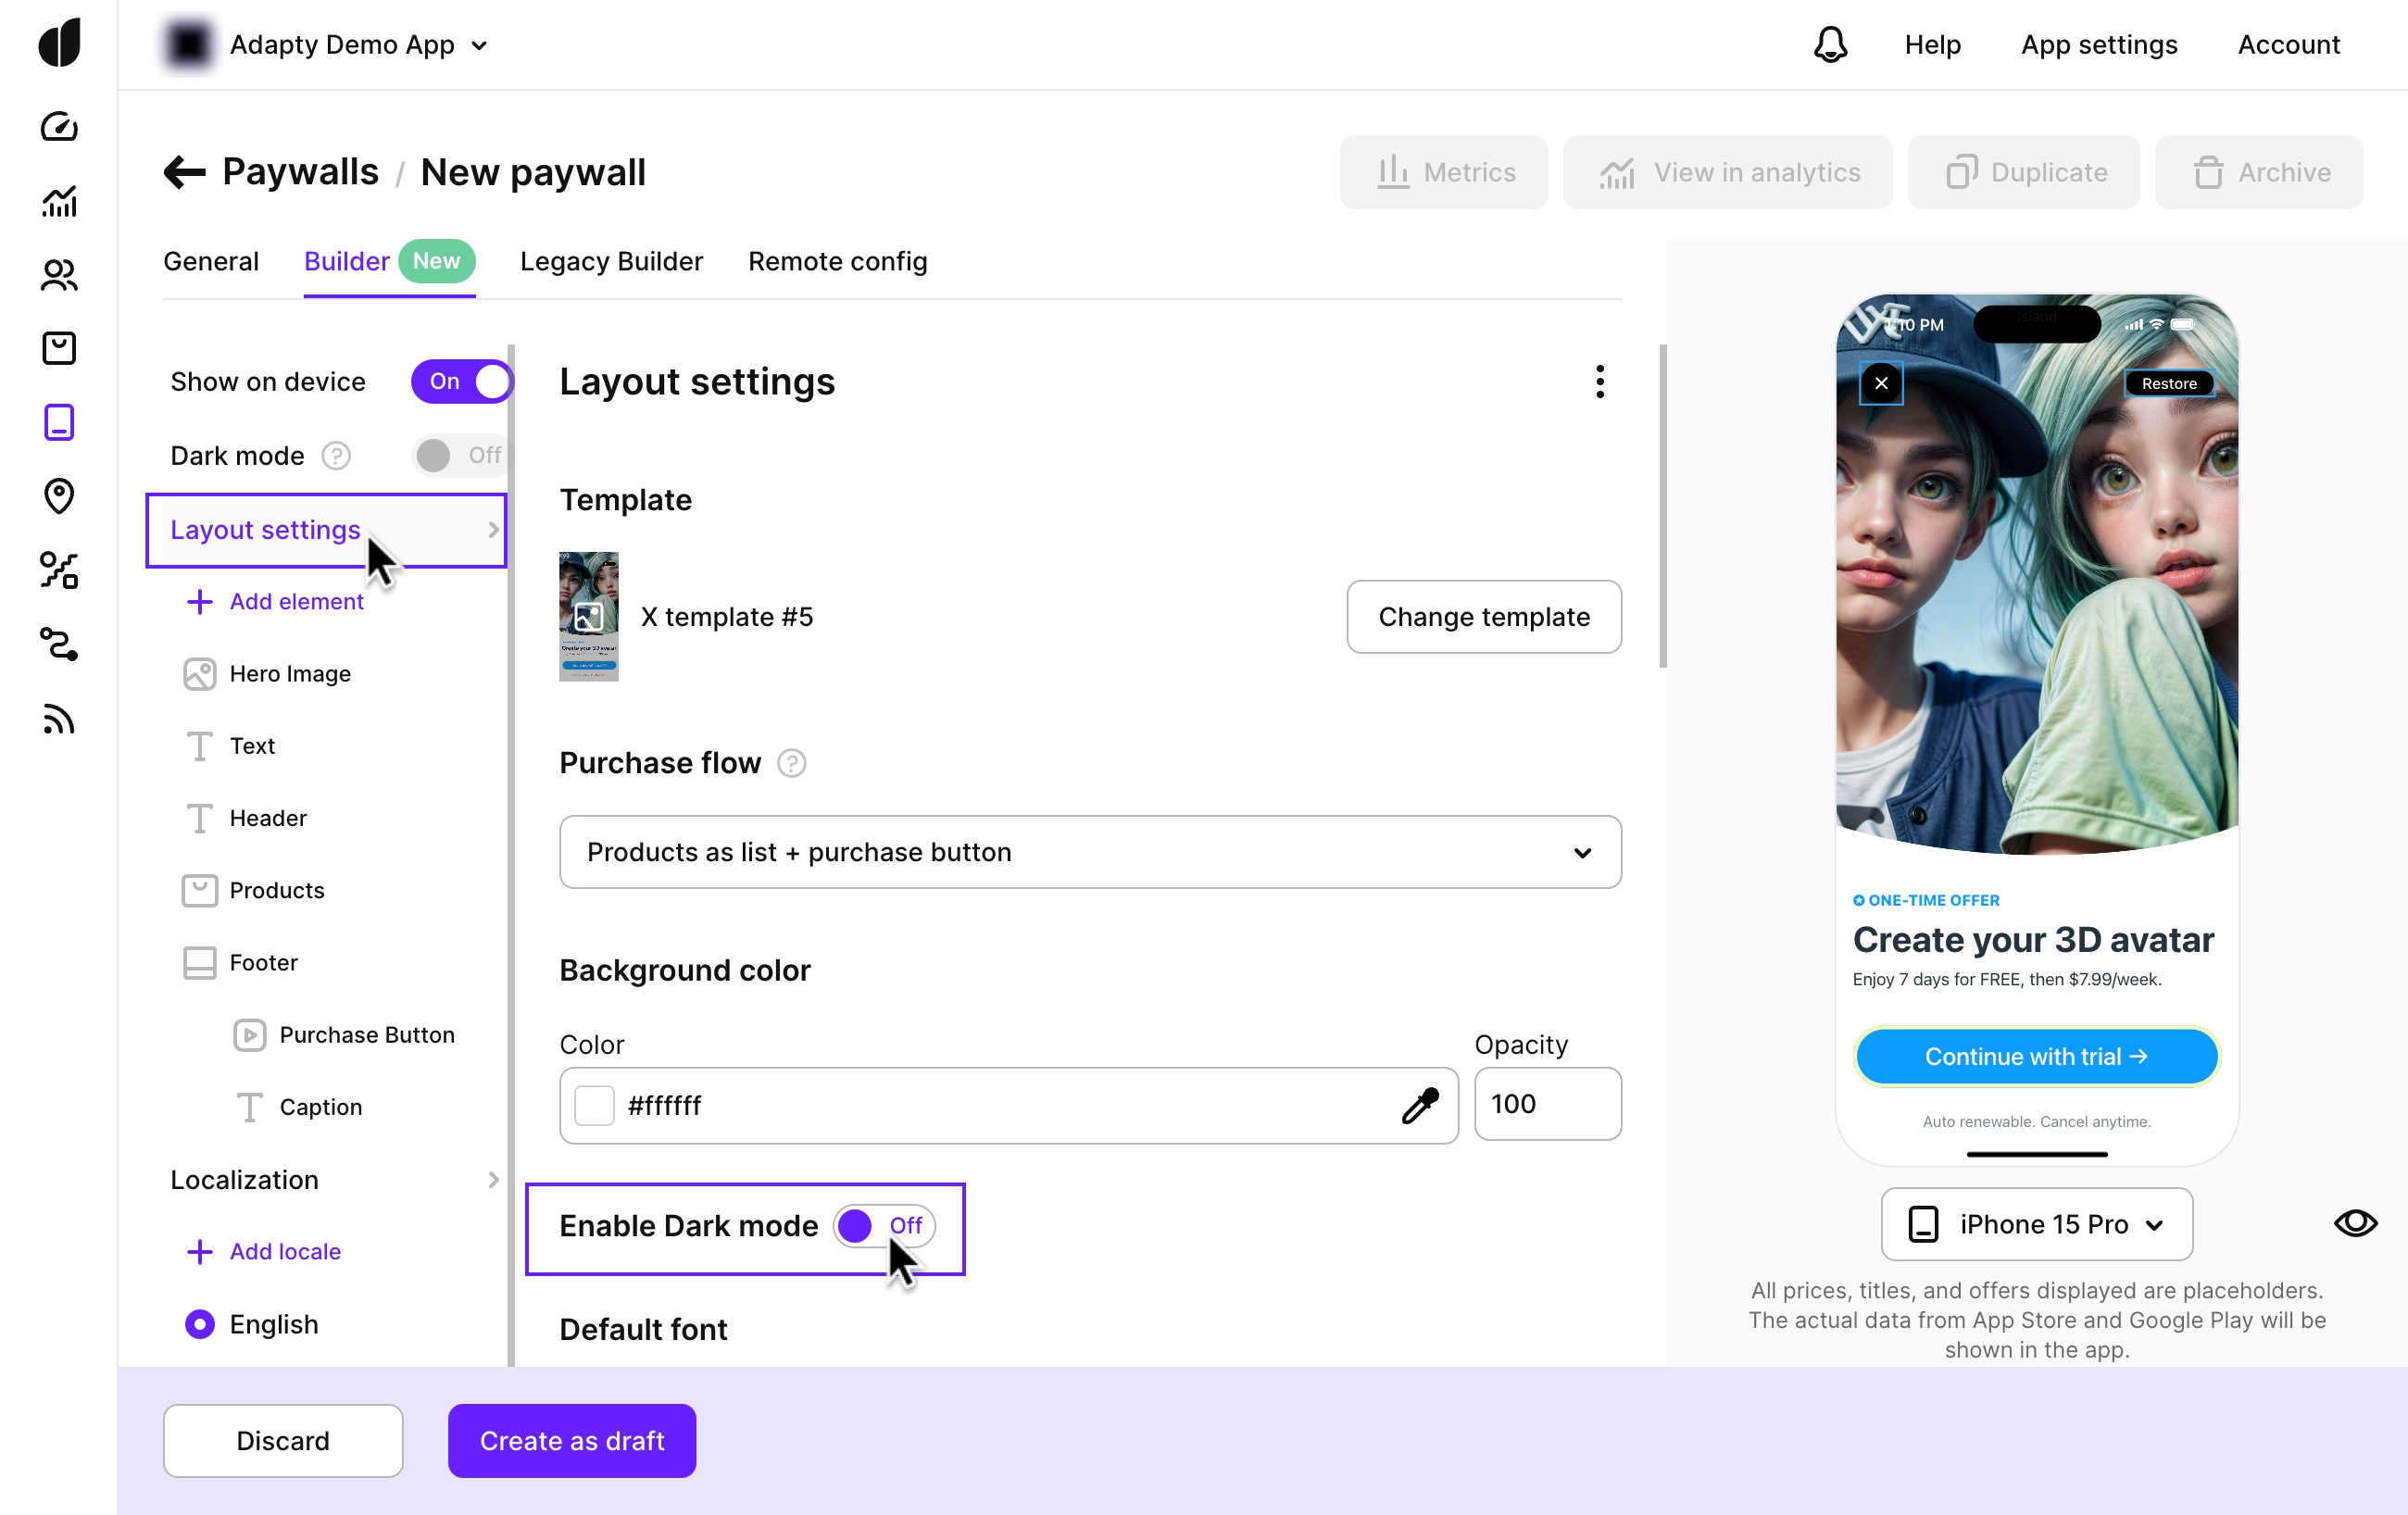
Task: Open the iPhone 15 Pro device dropdown
Action: (2036, 1224)
